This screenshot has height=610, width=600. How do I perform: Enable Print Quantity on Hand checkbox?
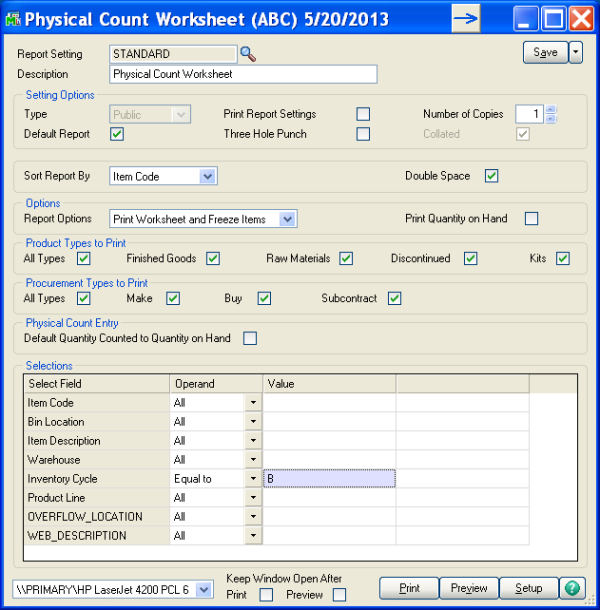[532, 219]
